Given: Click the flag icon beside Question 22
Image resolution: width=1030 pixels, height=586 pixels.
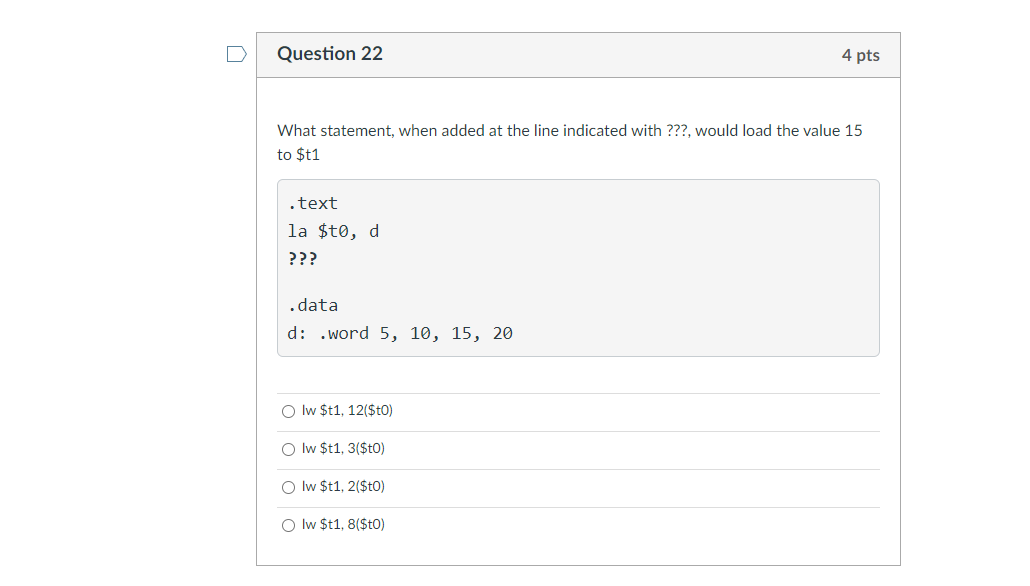Looking at the screenshot, I should click(x=236, y=54).
